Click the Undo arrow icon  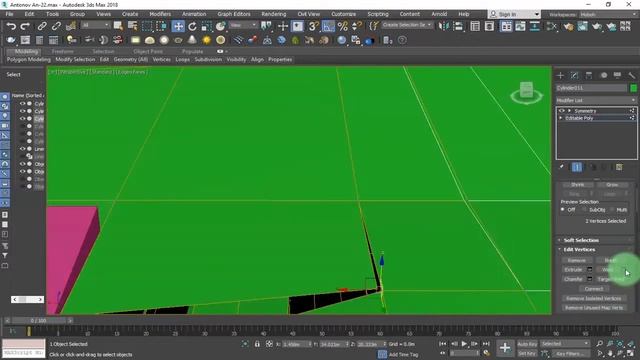point(11,27)
